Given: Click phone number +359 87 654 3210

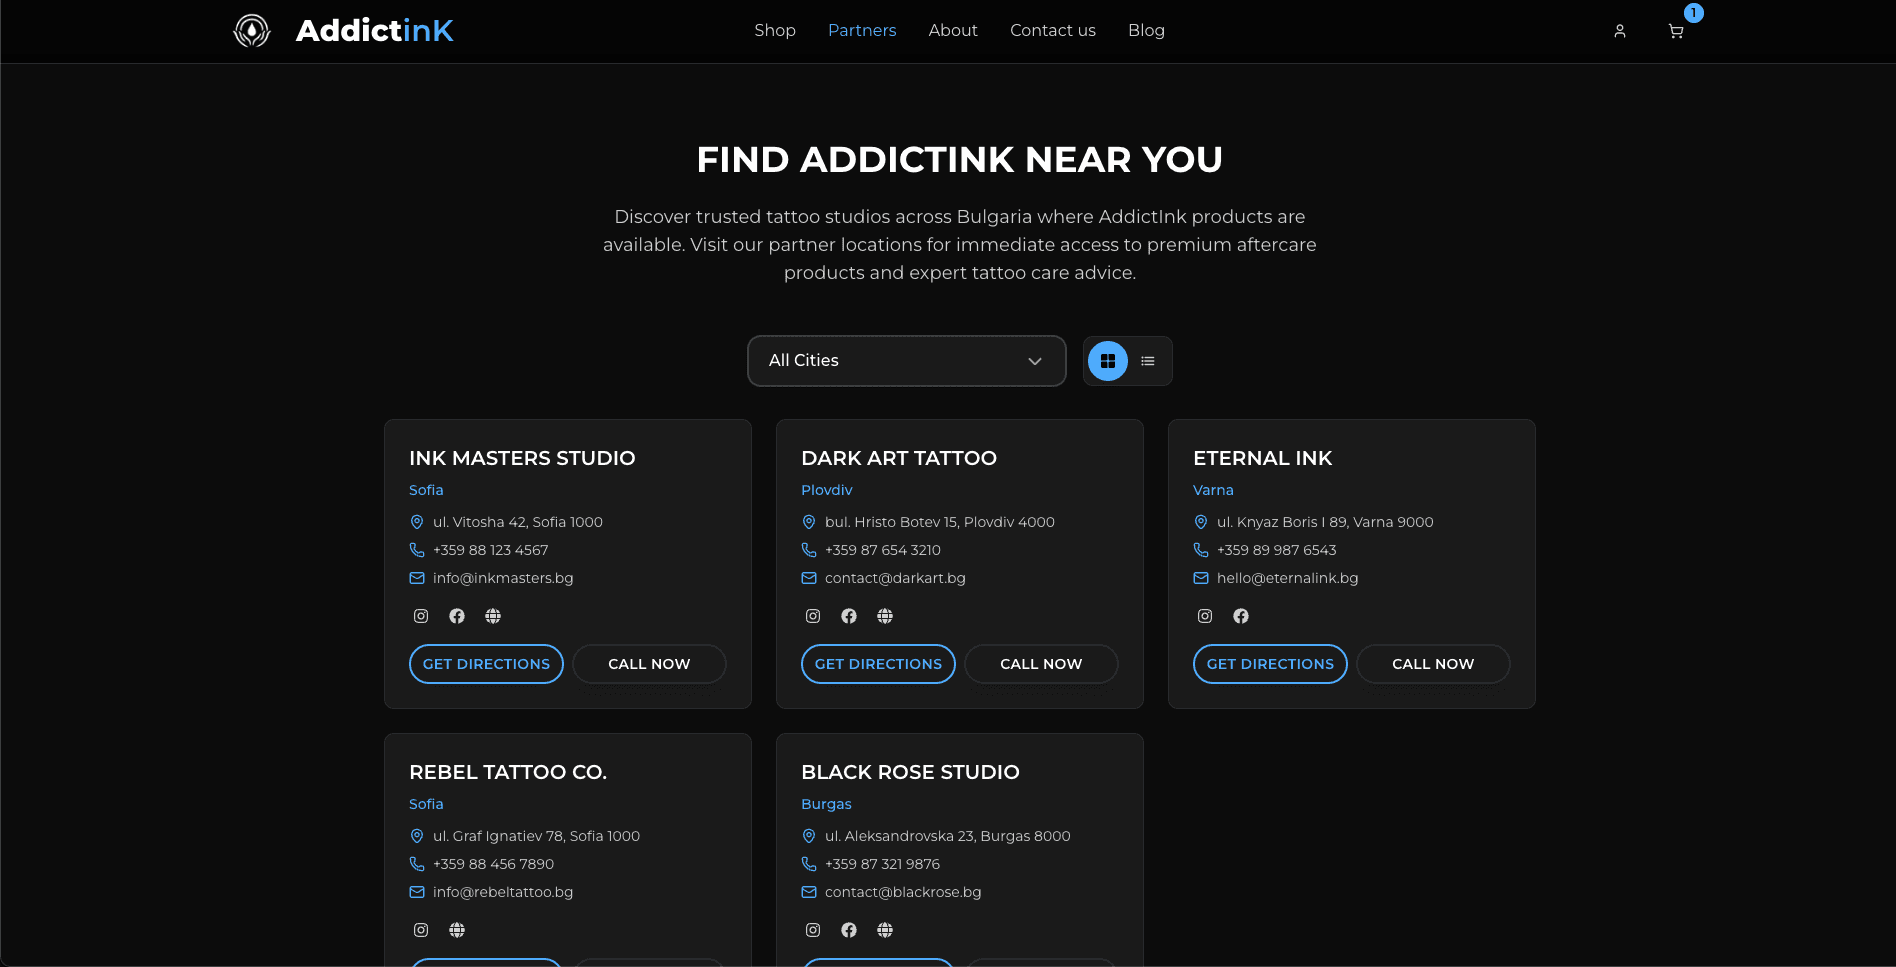Looking at the screenshot, I should (883, 550).
